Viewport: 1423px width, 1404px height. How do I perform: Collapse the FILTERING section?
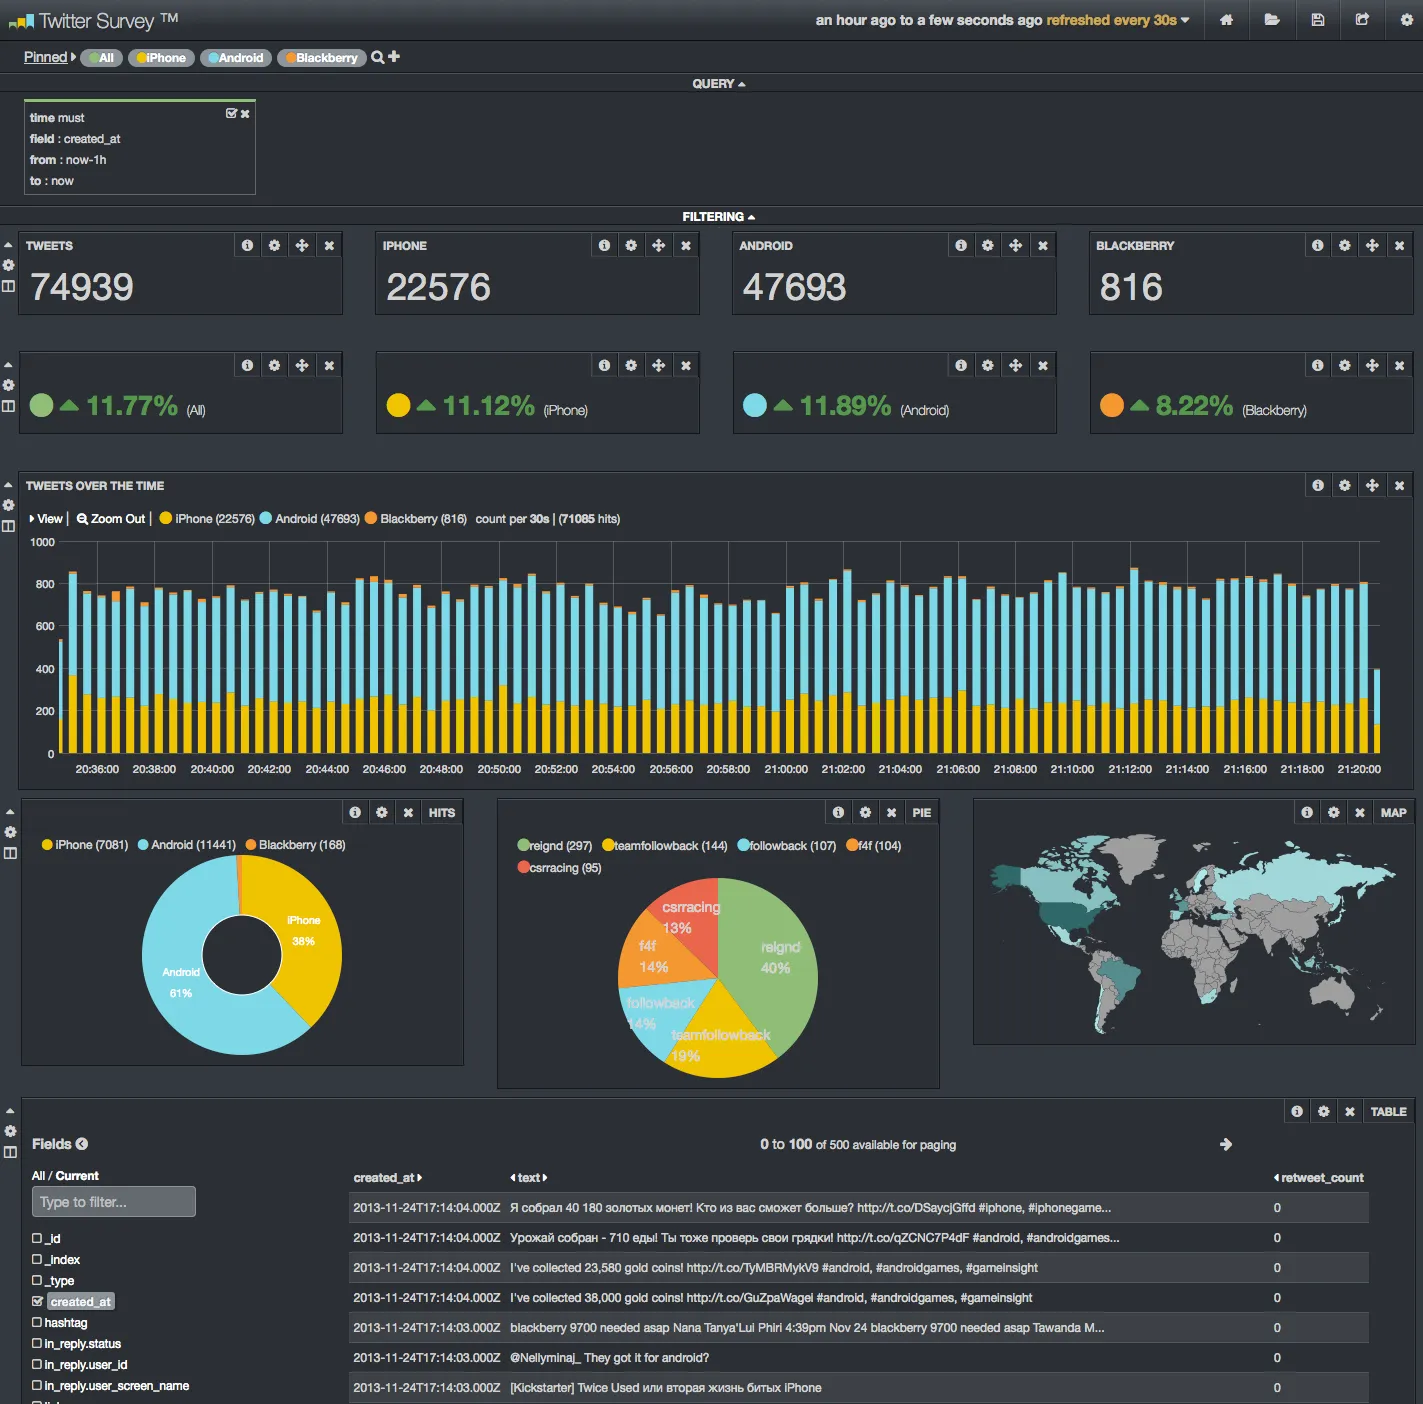coord(719,217)
